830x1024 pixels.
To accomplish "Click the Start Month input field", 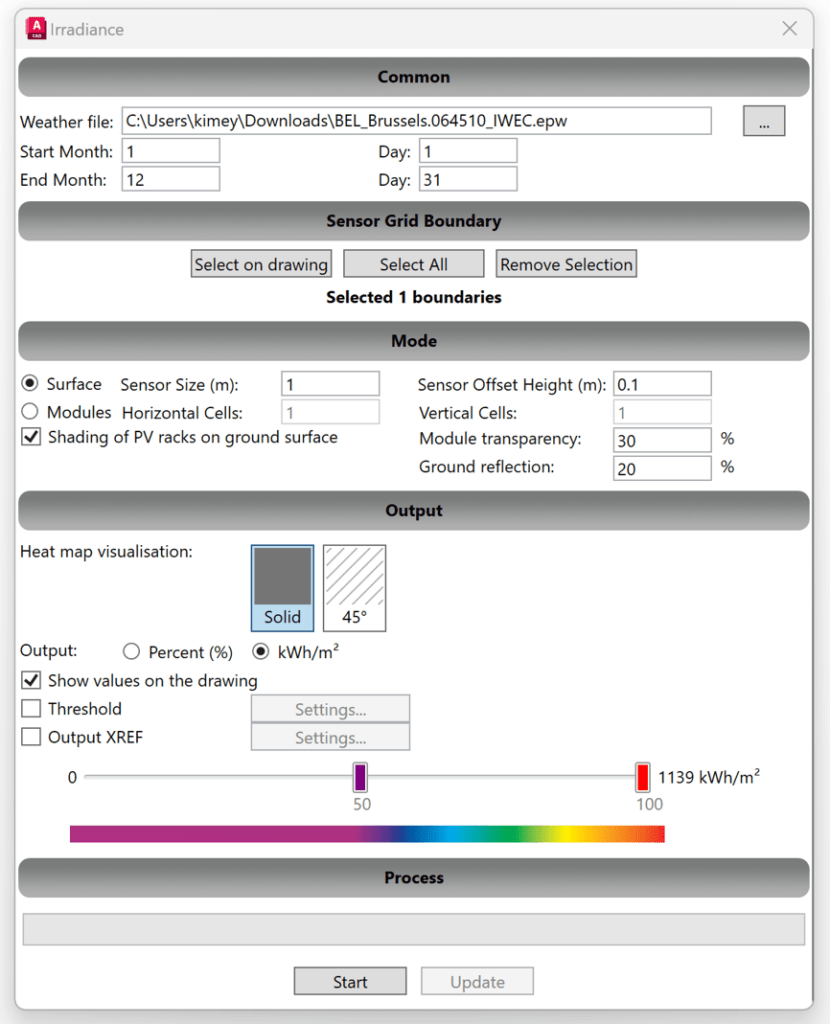I will 170,151.
